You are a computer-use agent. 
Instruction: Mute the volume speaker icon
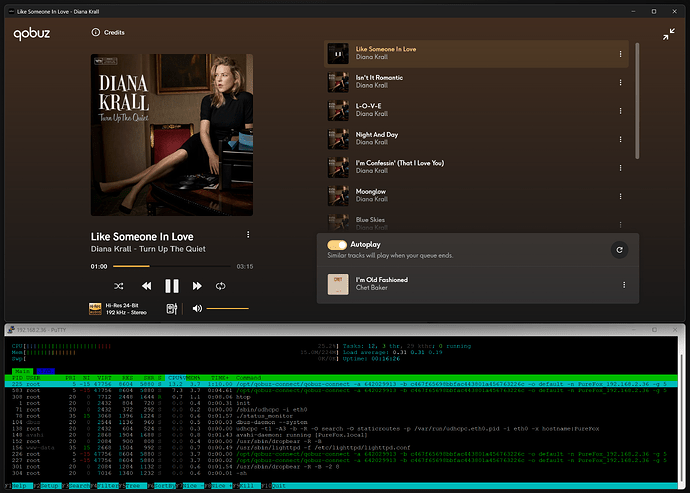point(197,309)
